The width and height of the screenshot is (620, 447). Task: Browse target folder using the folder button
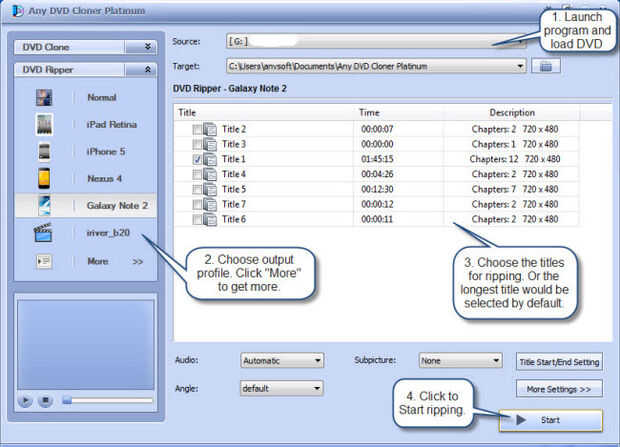click(x=546, y=66)
